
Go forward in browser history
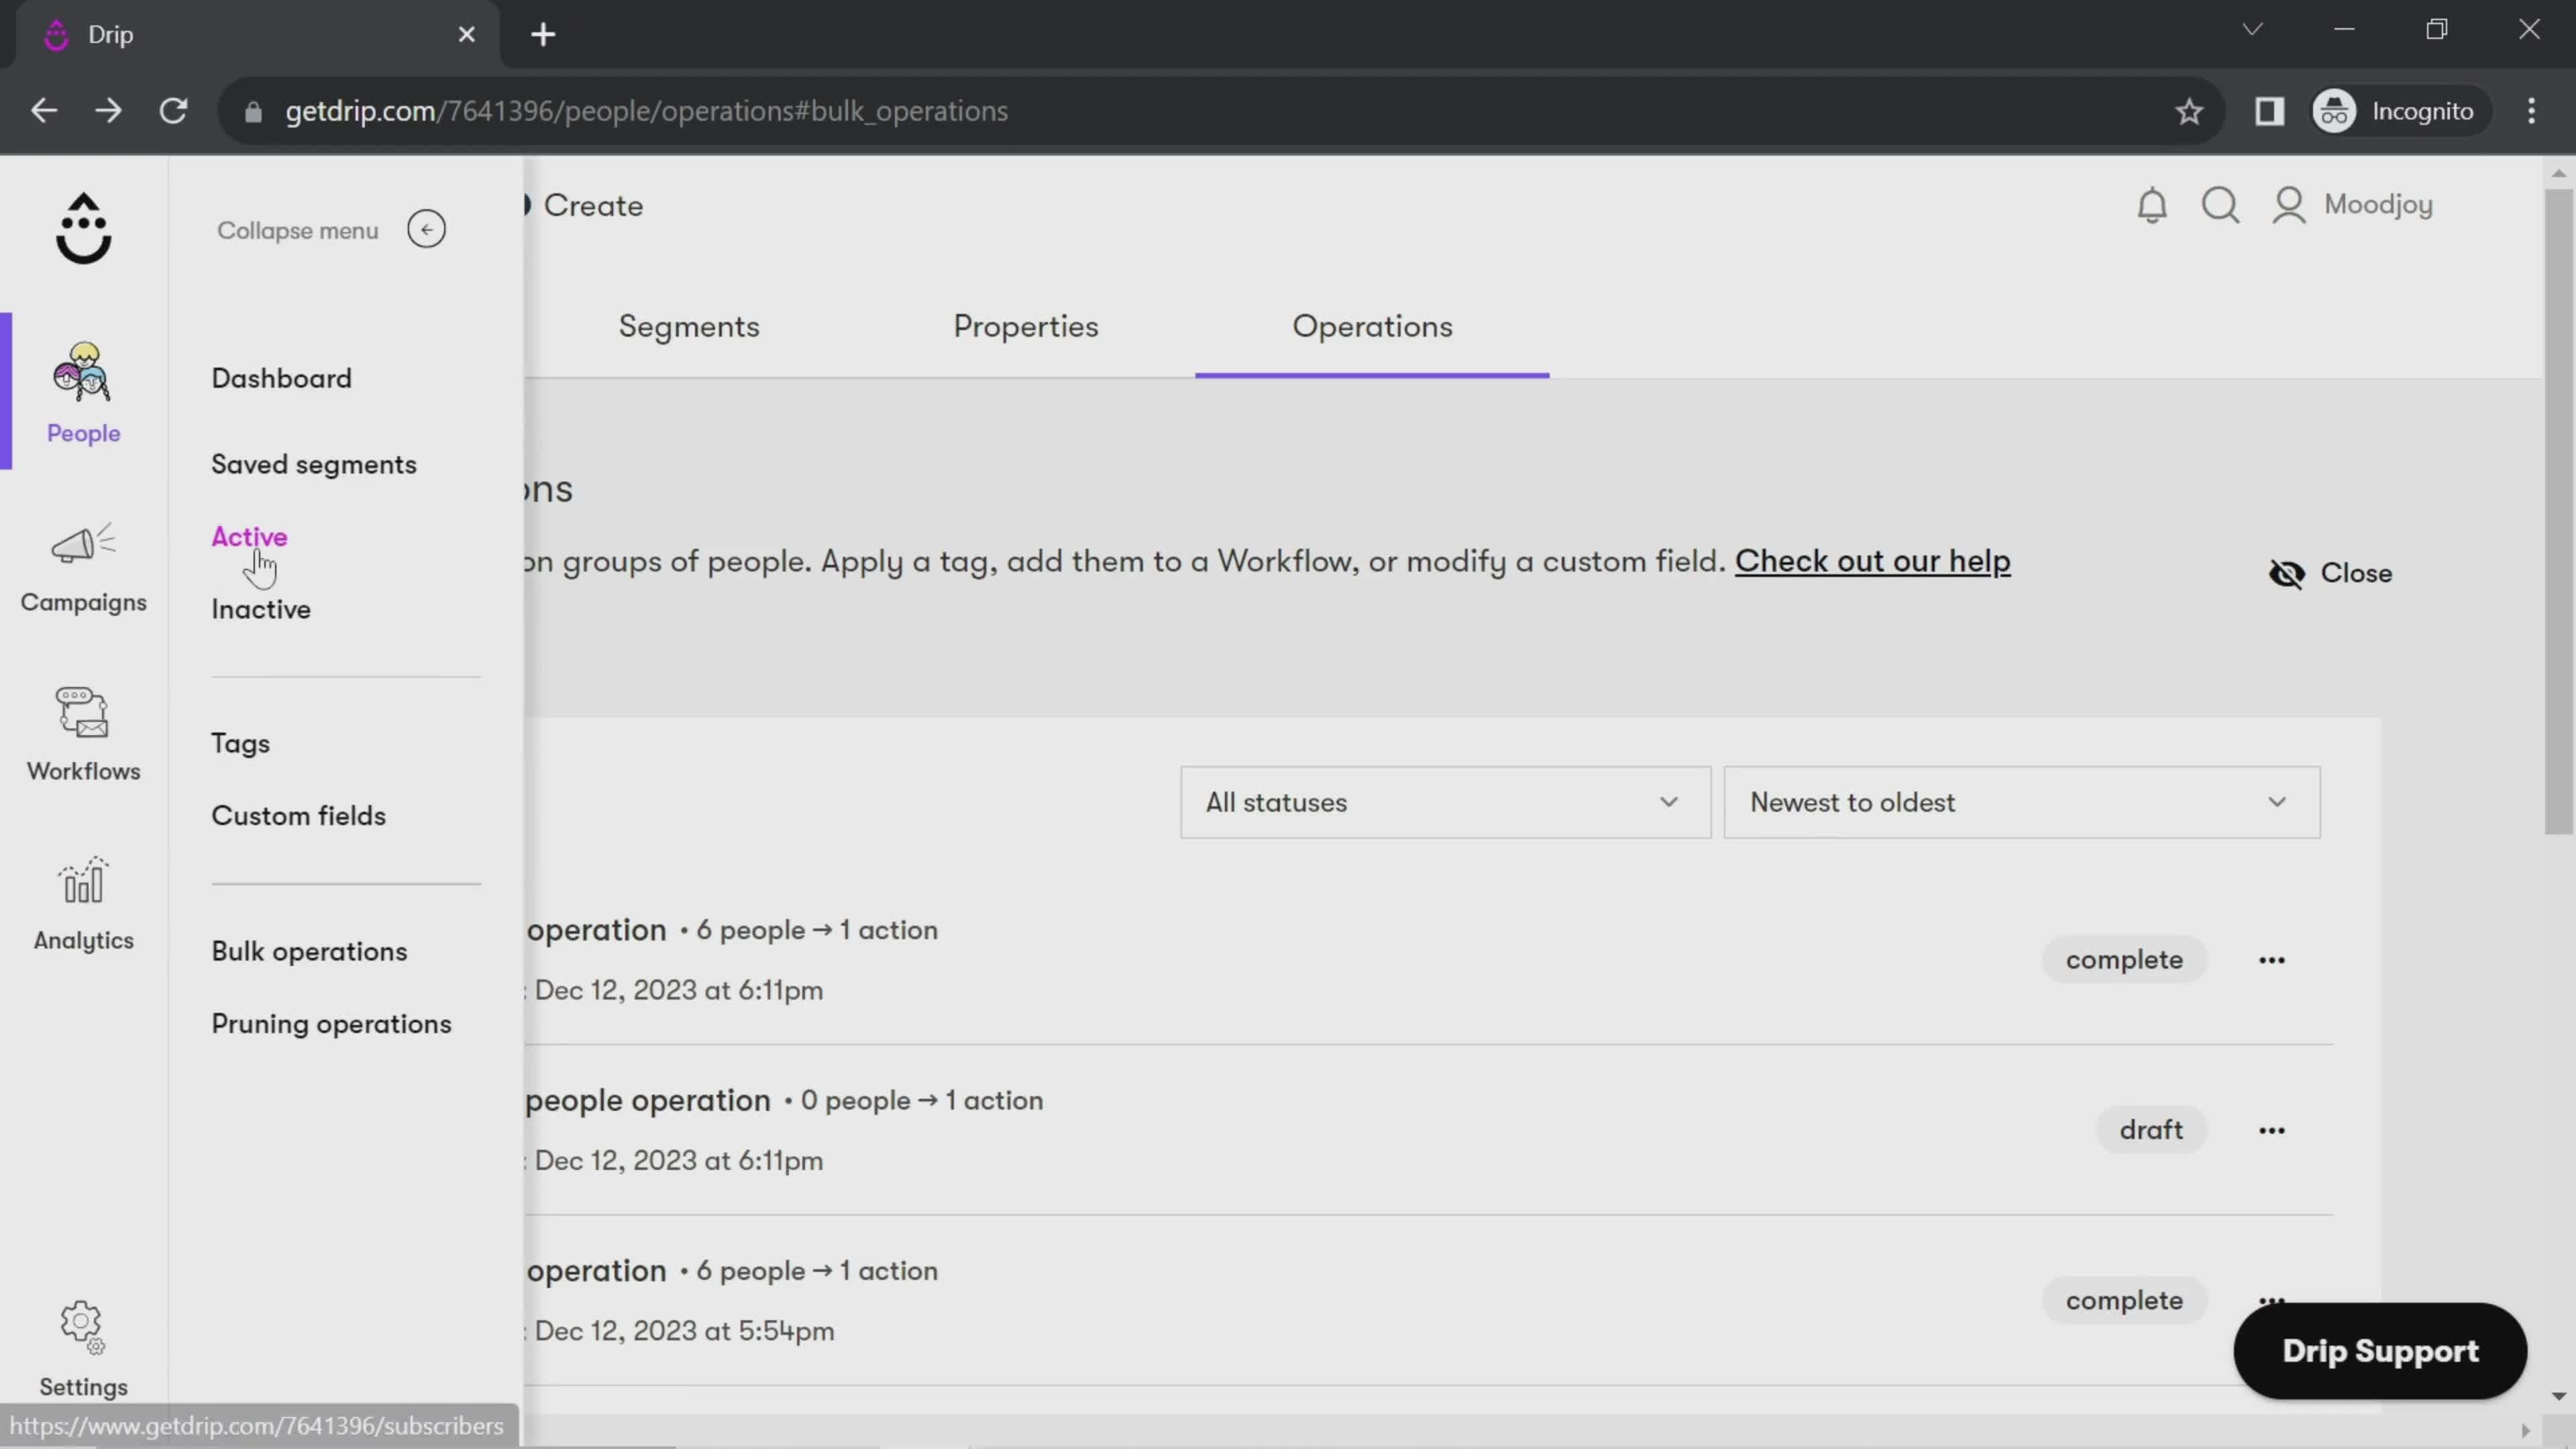(108, 111)
